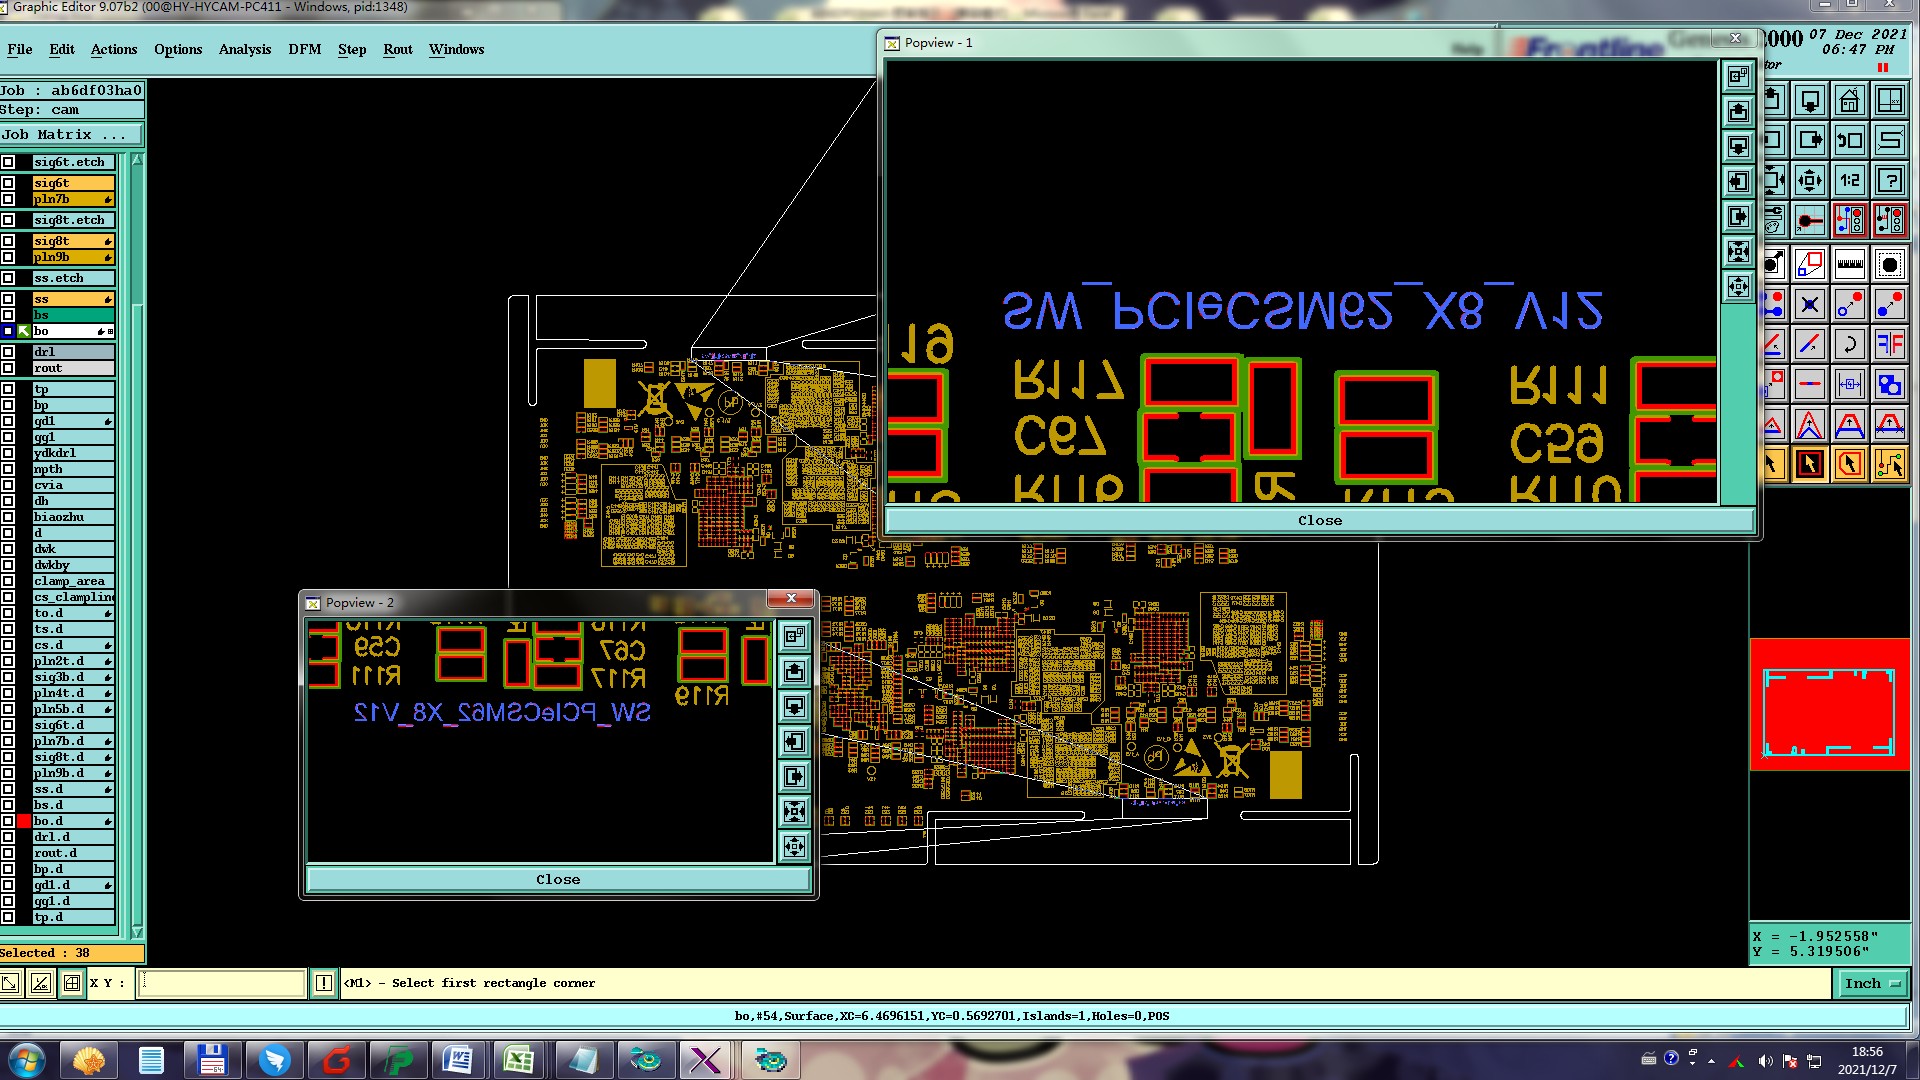Click the rotate feature arrow tool
Screen dimensions: 1920x1080
(1849, 345)
